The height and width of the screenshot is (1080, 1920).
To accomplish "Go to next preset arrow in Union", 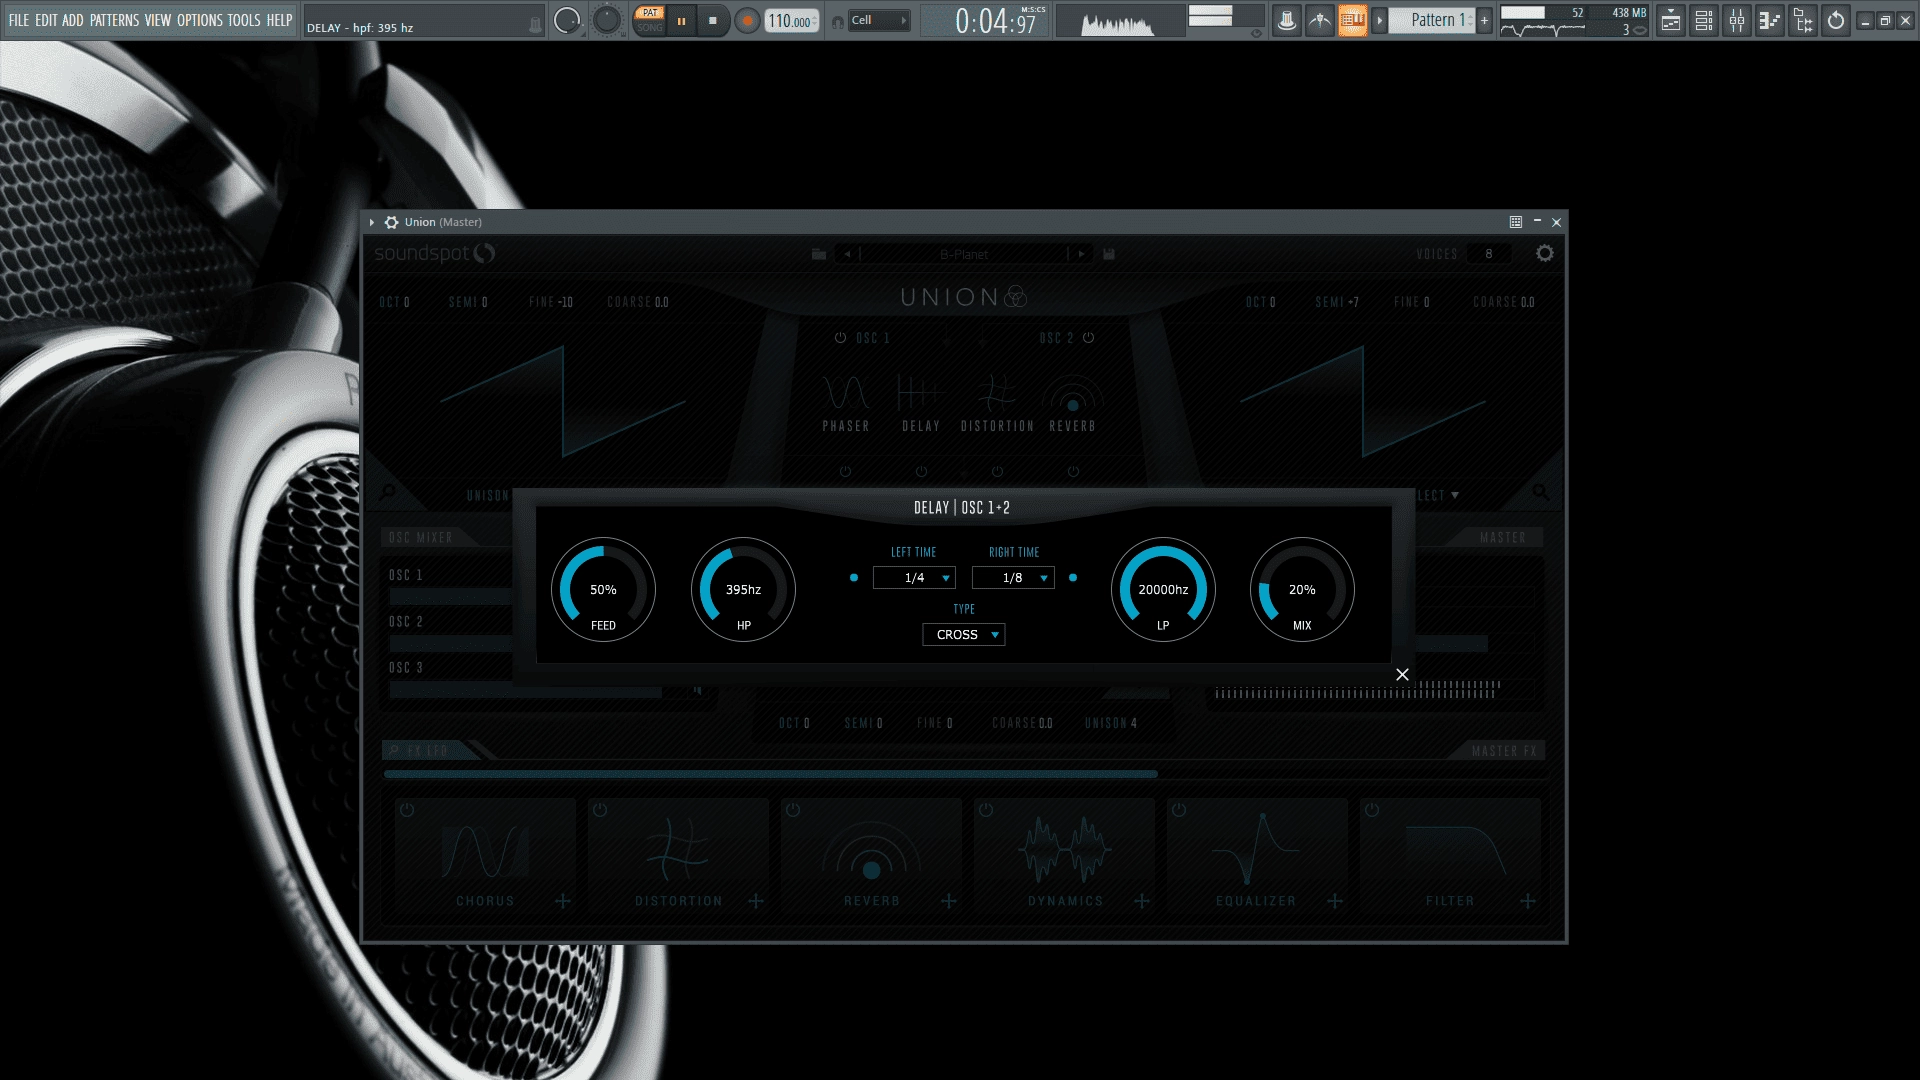I will [x=1081, y=254].
